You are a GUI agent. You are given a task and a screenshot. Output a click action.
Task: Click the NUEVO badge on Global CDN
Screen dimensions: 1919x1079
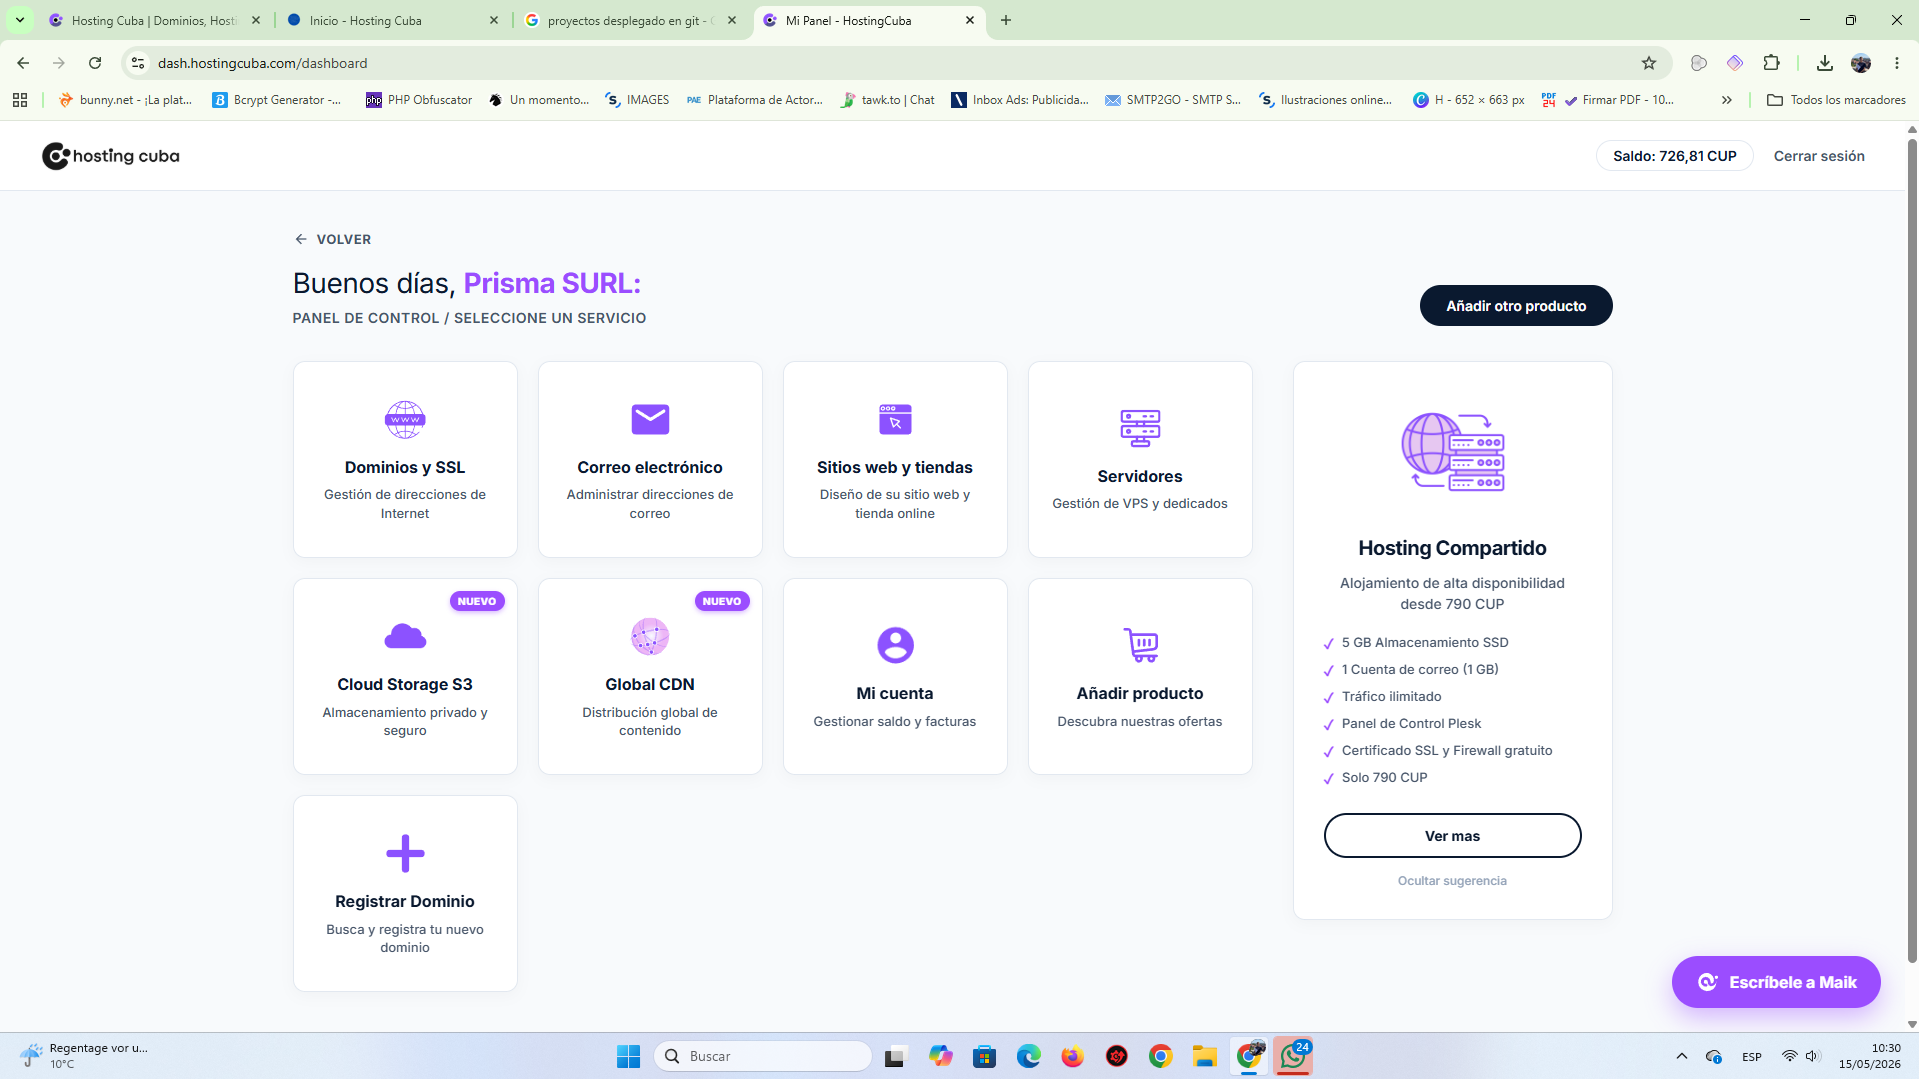point(722,601)
